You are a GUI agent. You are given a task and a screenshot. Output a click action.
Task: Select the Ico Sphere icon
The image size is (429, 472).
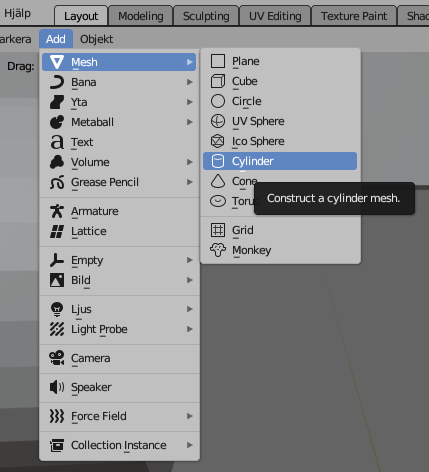[x=218, y=141]
